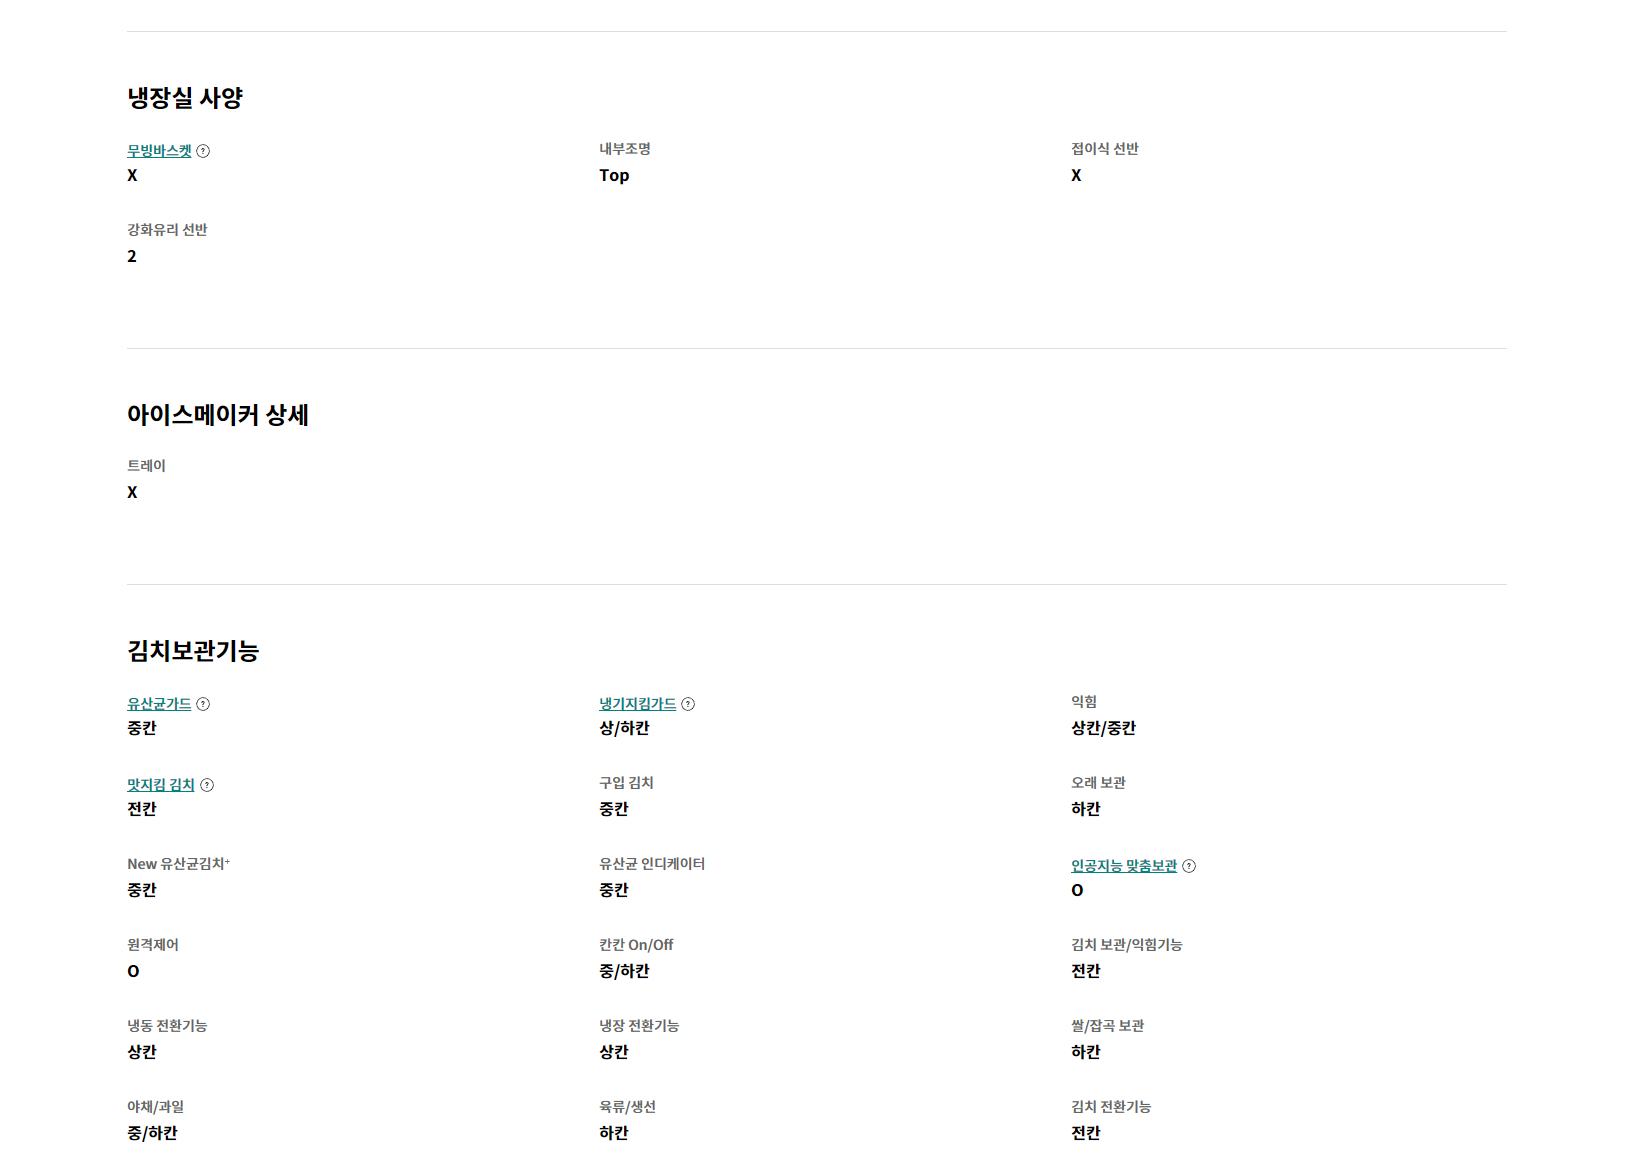Screen dimensions: 1632x1153
Task: Select the 원격제어 specification label
Action: [153, 945]
